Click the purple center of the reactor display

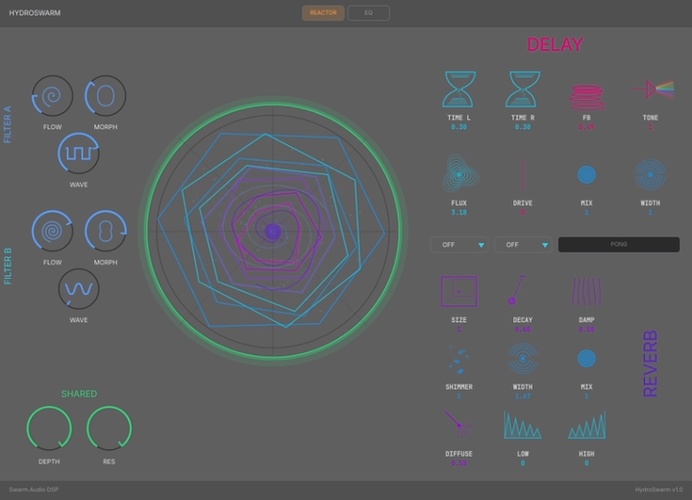tap(273, 232)
